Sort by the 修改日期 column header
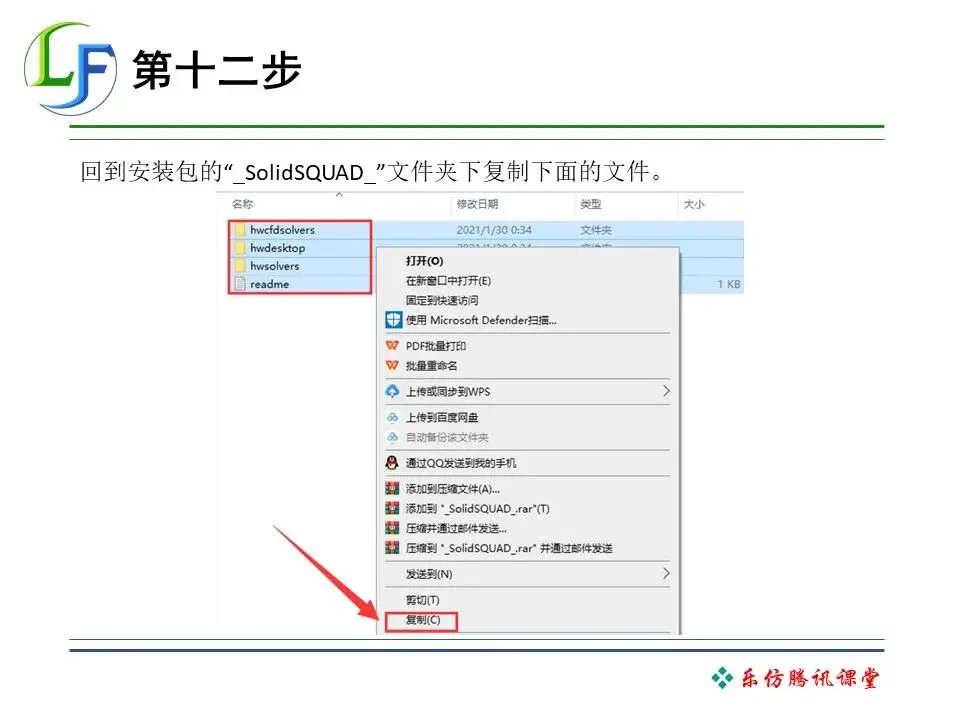Viewport: 960px width, 720px height. click(x=478, y=204)
